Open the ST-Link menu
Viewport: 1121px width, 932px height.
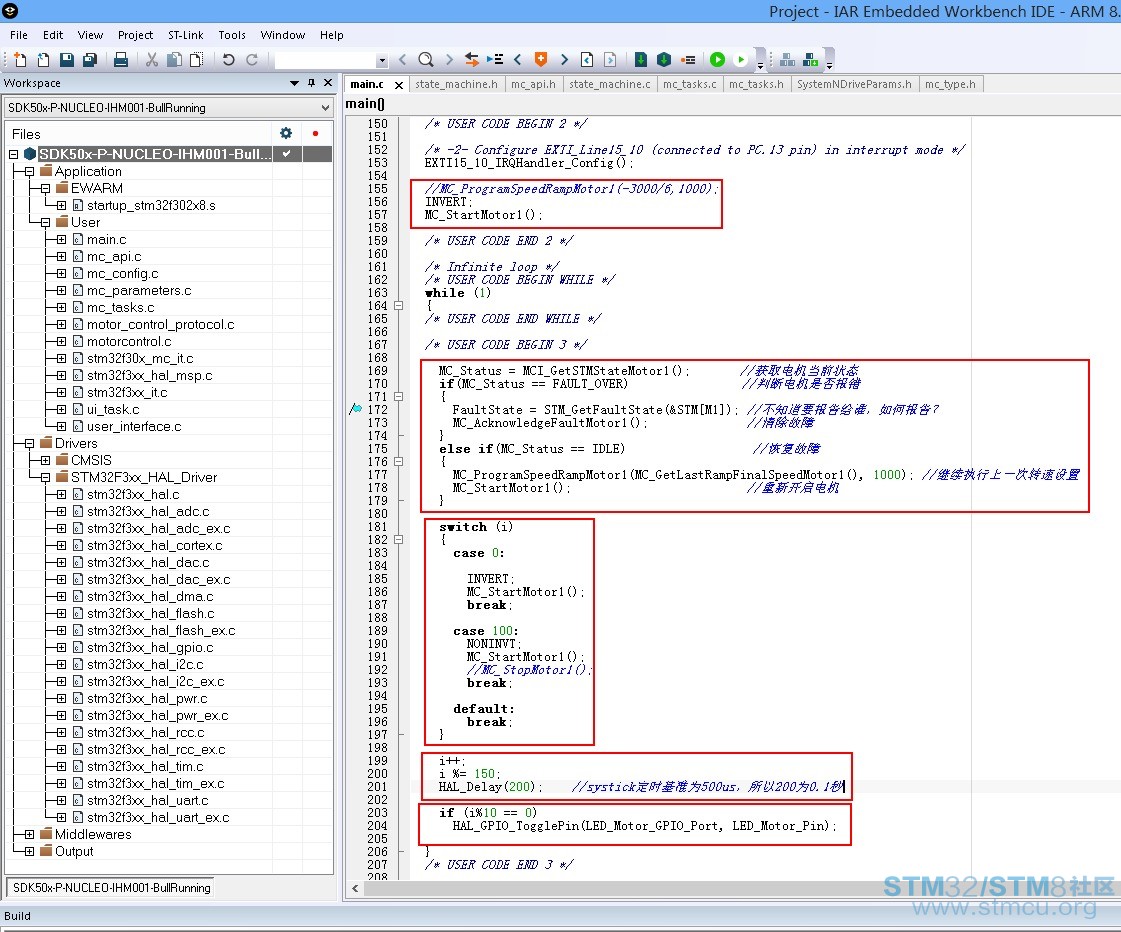coord(184,35)
